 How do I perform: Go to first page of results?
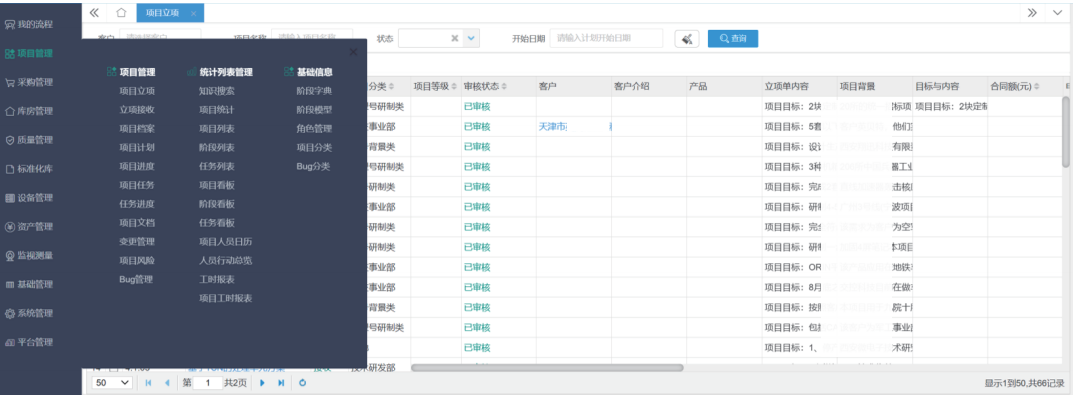[148, 383]
